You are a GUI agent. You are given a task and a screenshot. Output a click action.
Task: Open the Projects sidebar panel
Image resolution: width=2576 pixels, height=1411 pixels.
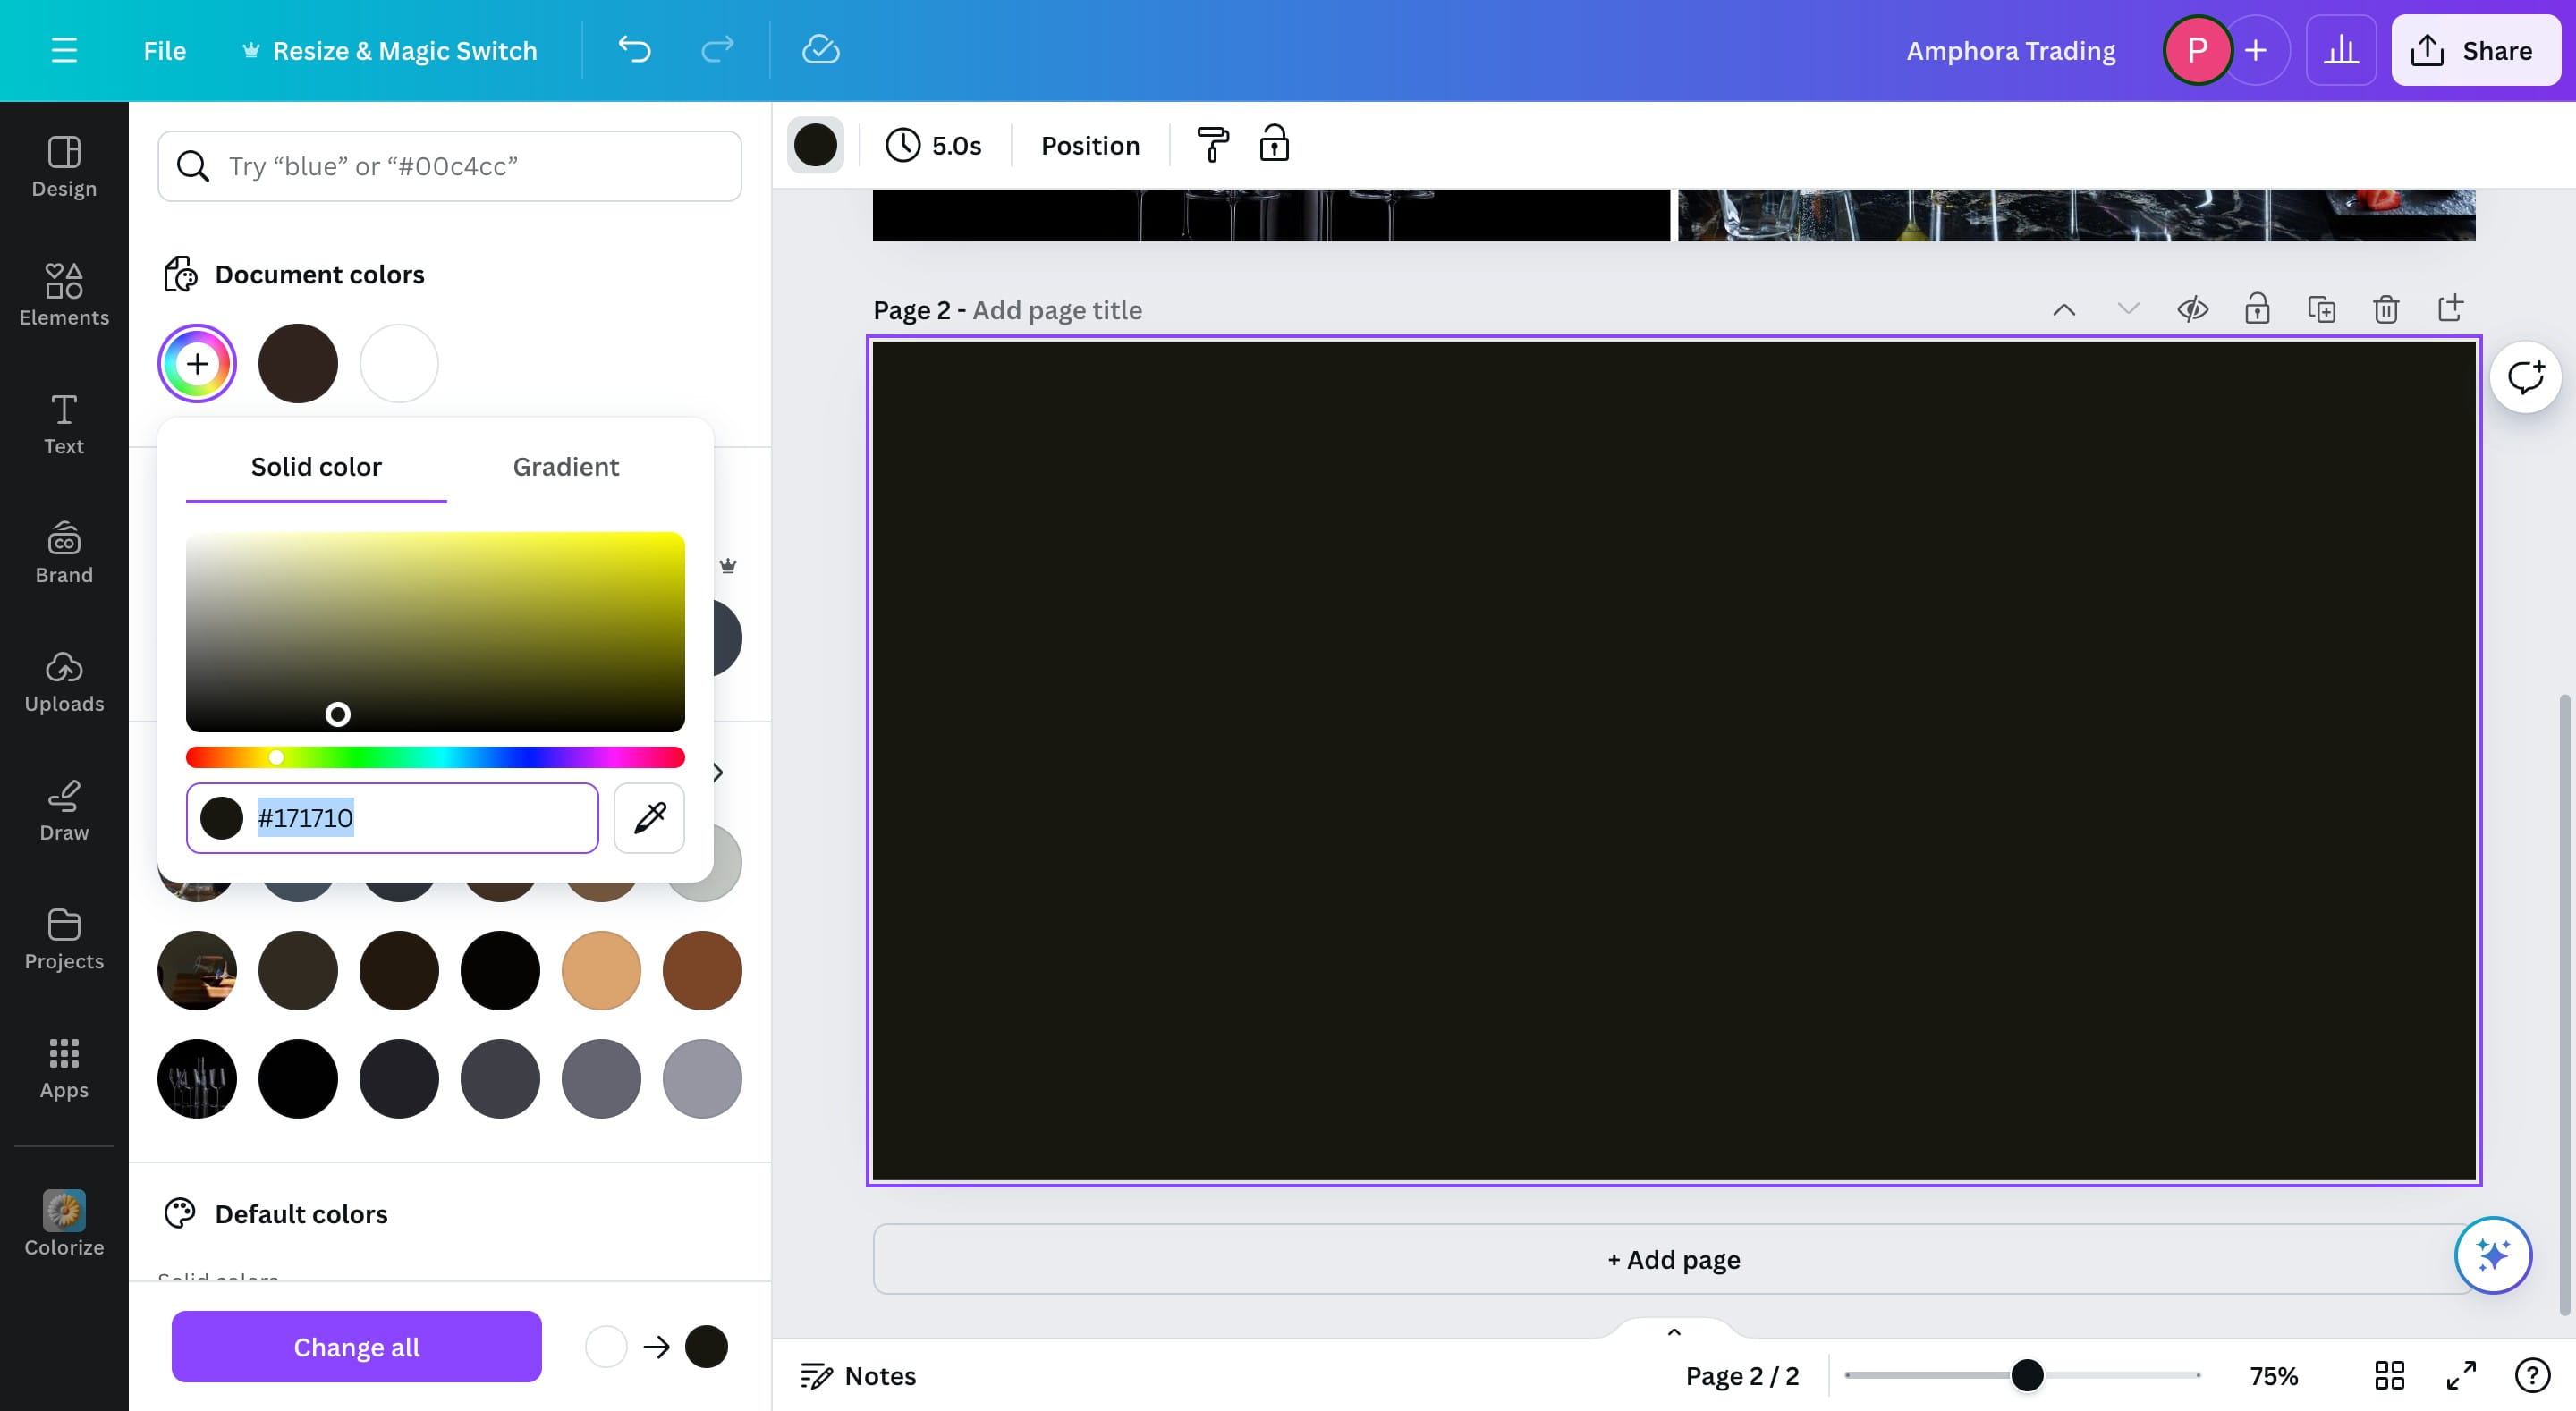click(64, 939)
